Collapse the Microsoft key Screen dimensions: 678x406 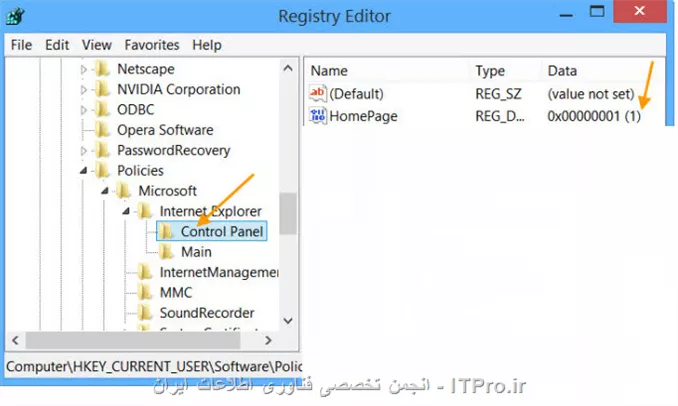tap(105, 191)
